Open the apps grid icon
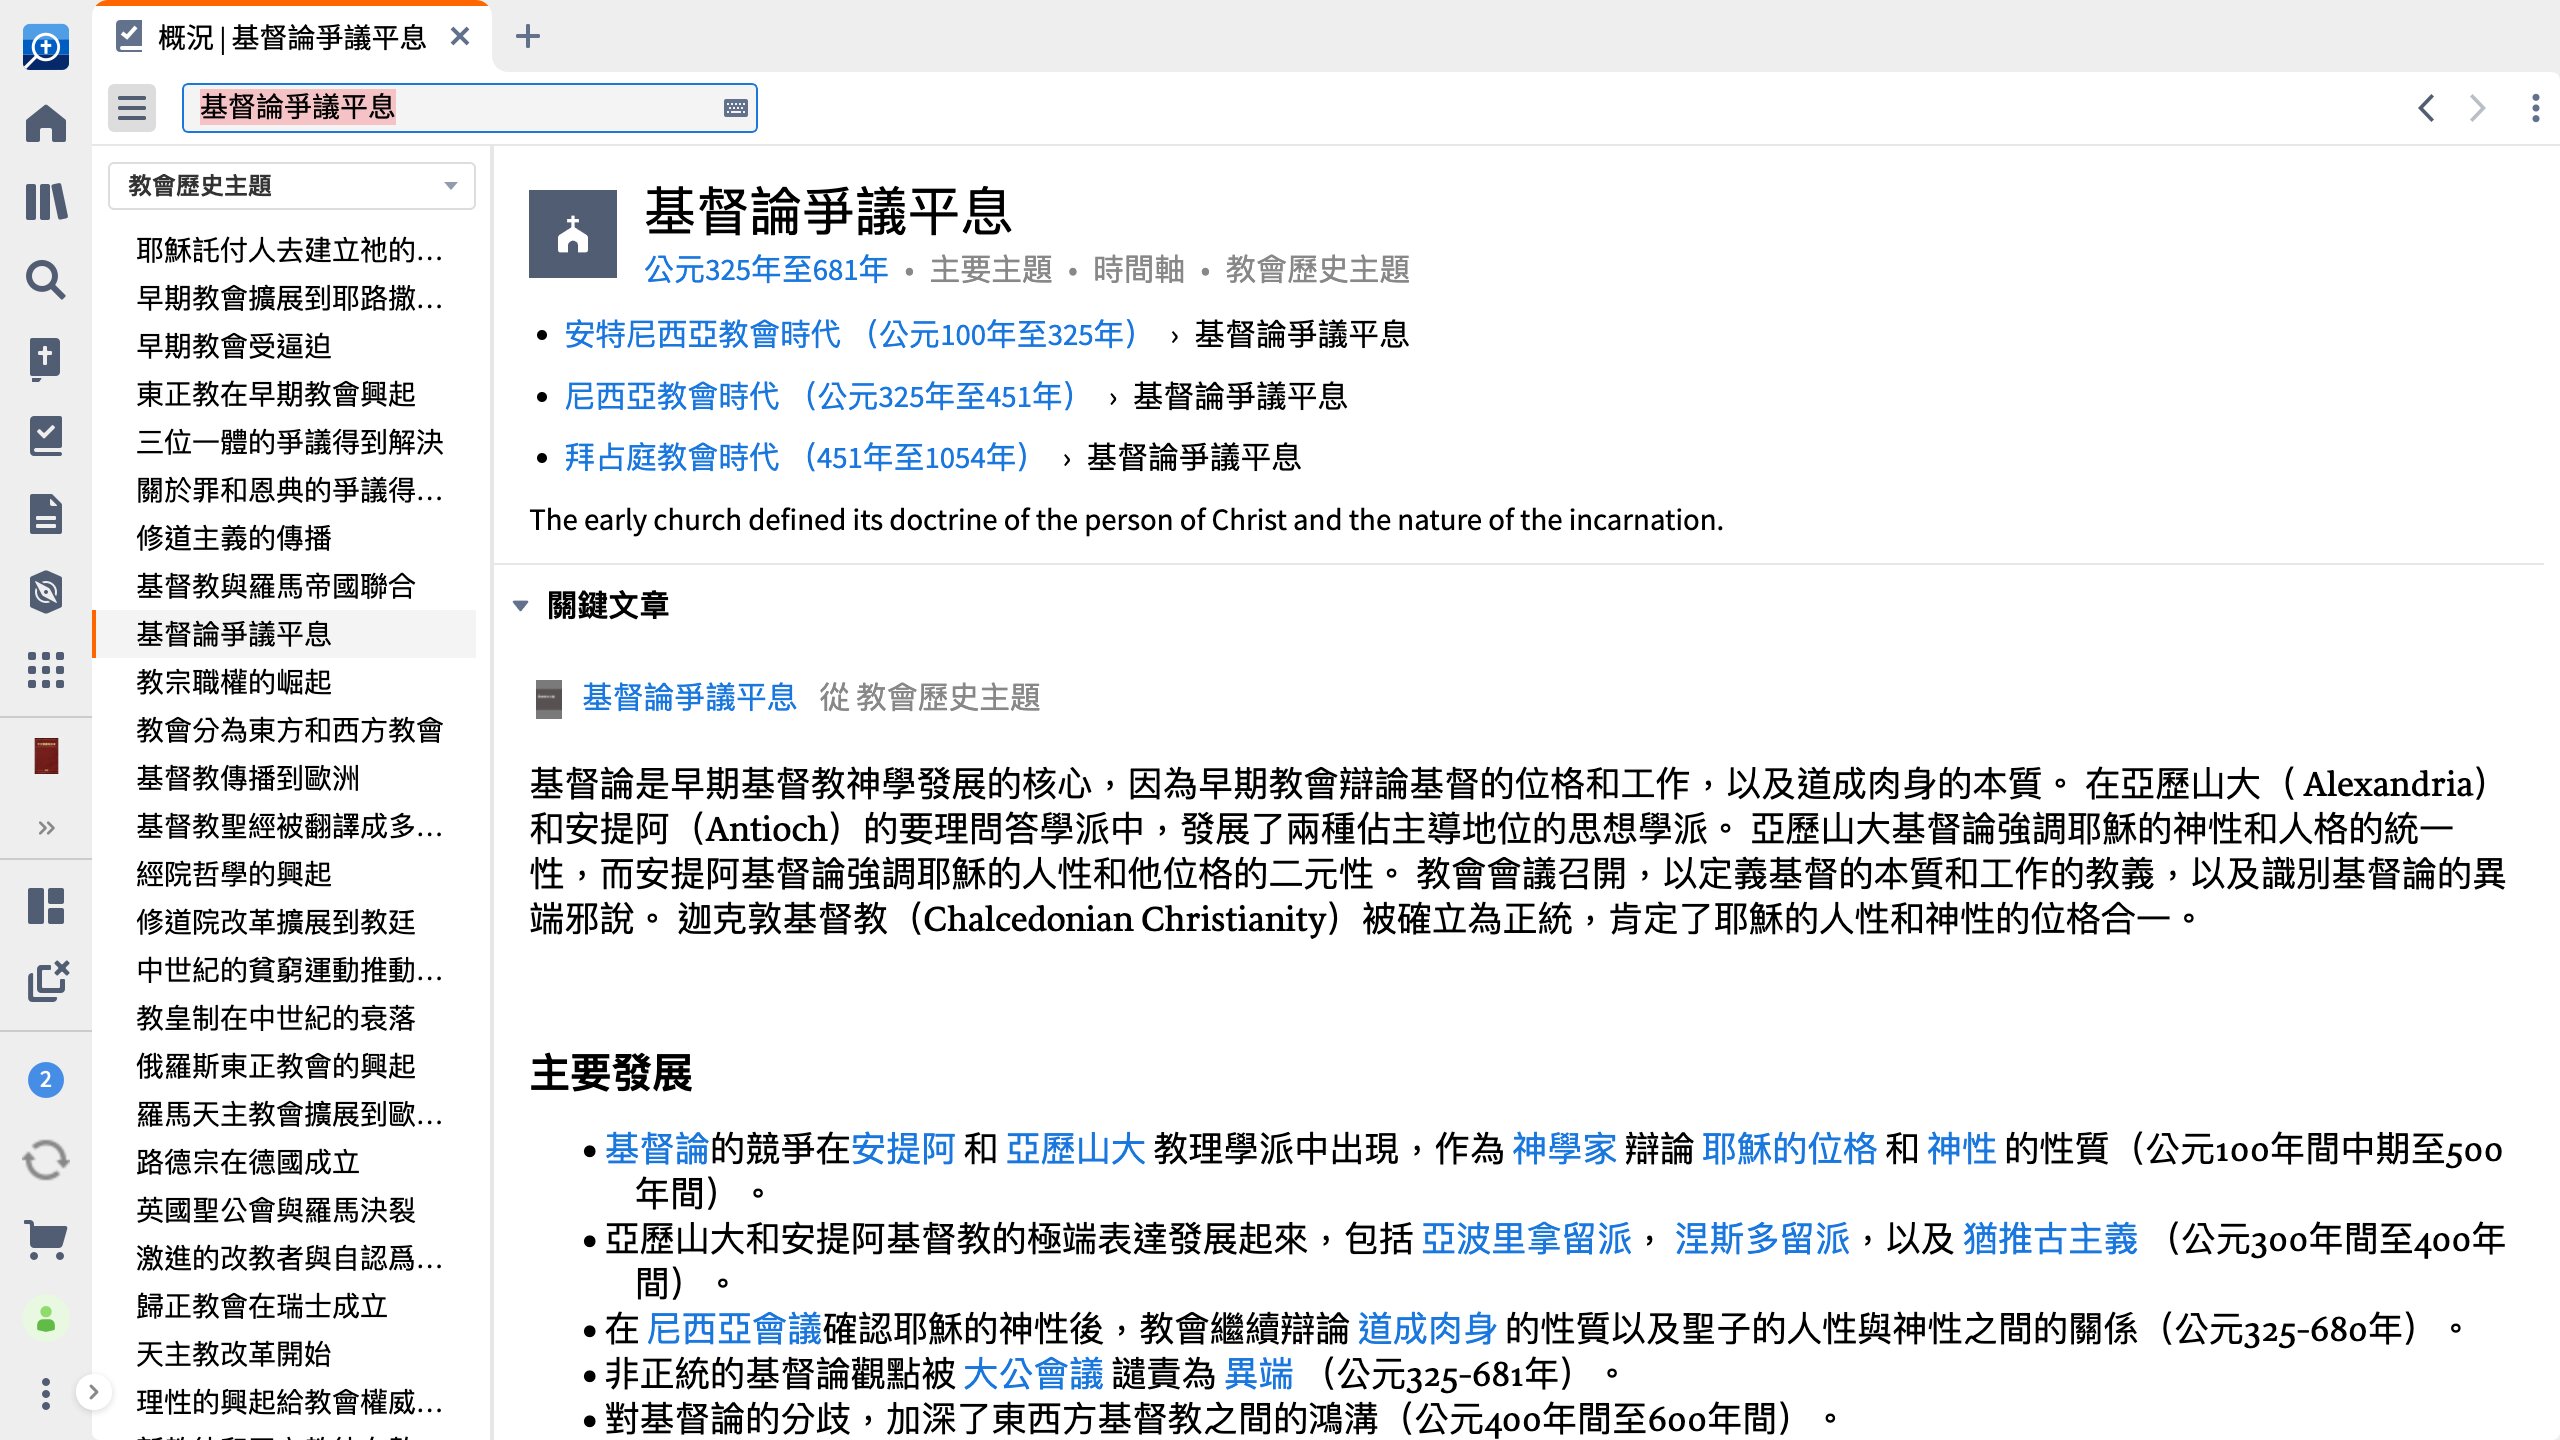The width and height of the screenshot is (2560, 1440). point(46,670)
